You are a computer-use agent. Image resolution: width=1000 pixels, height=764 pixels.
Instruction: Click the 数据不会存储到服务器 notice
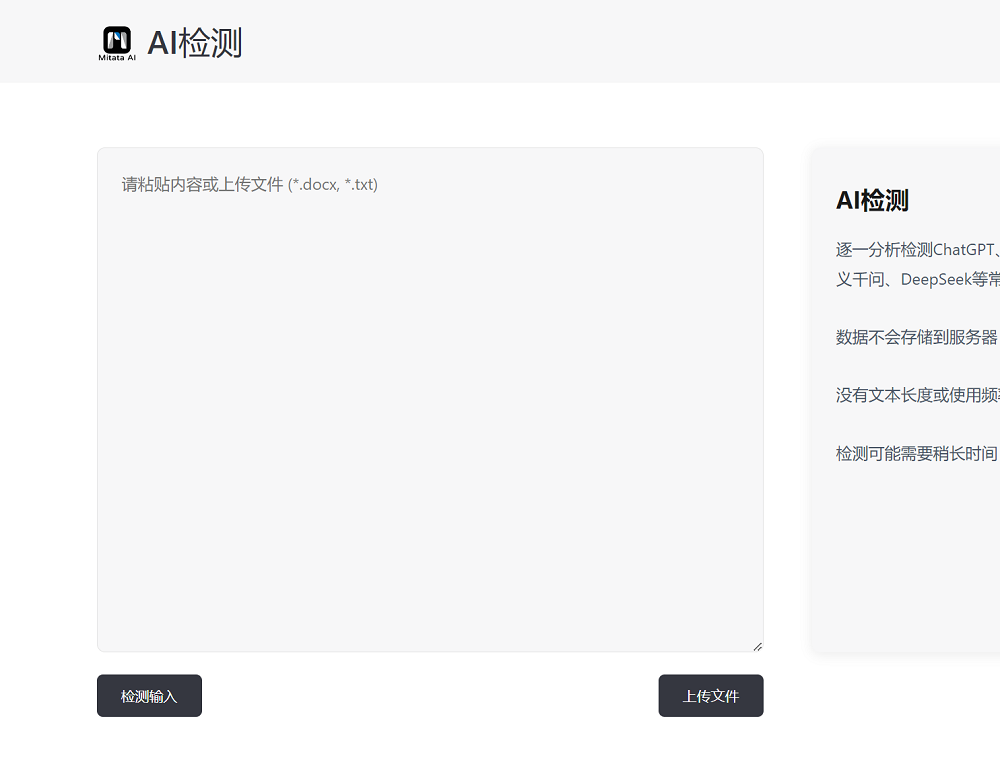click(917, 337)
